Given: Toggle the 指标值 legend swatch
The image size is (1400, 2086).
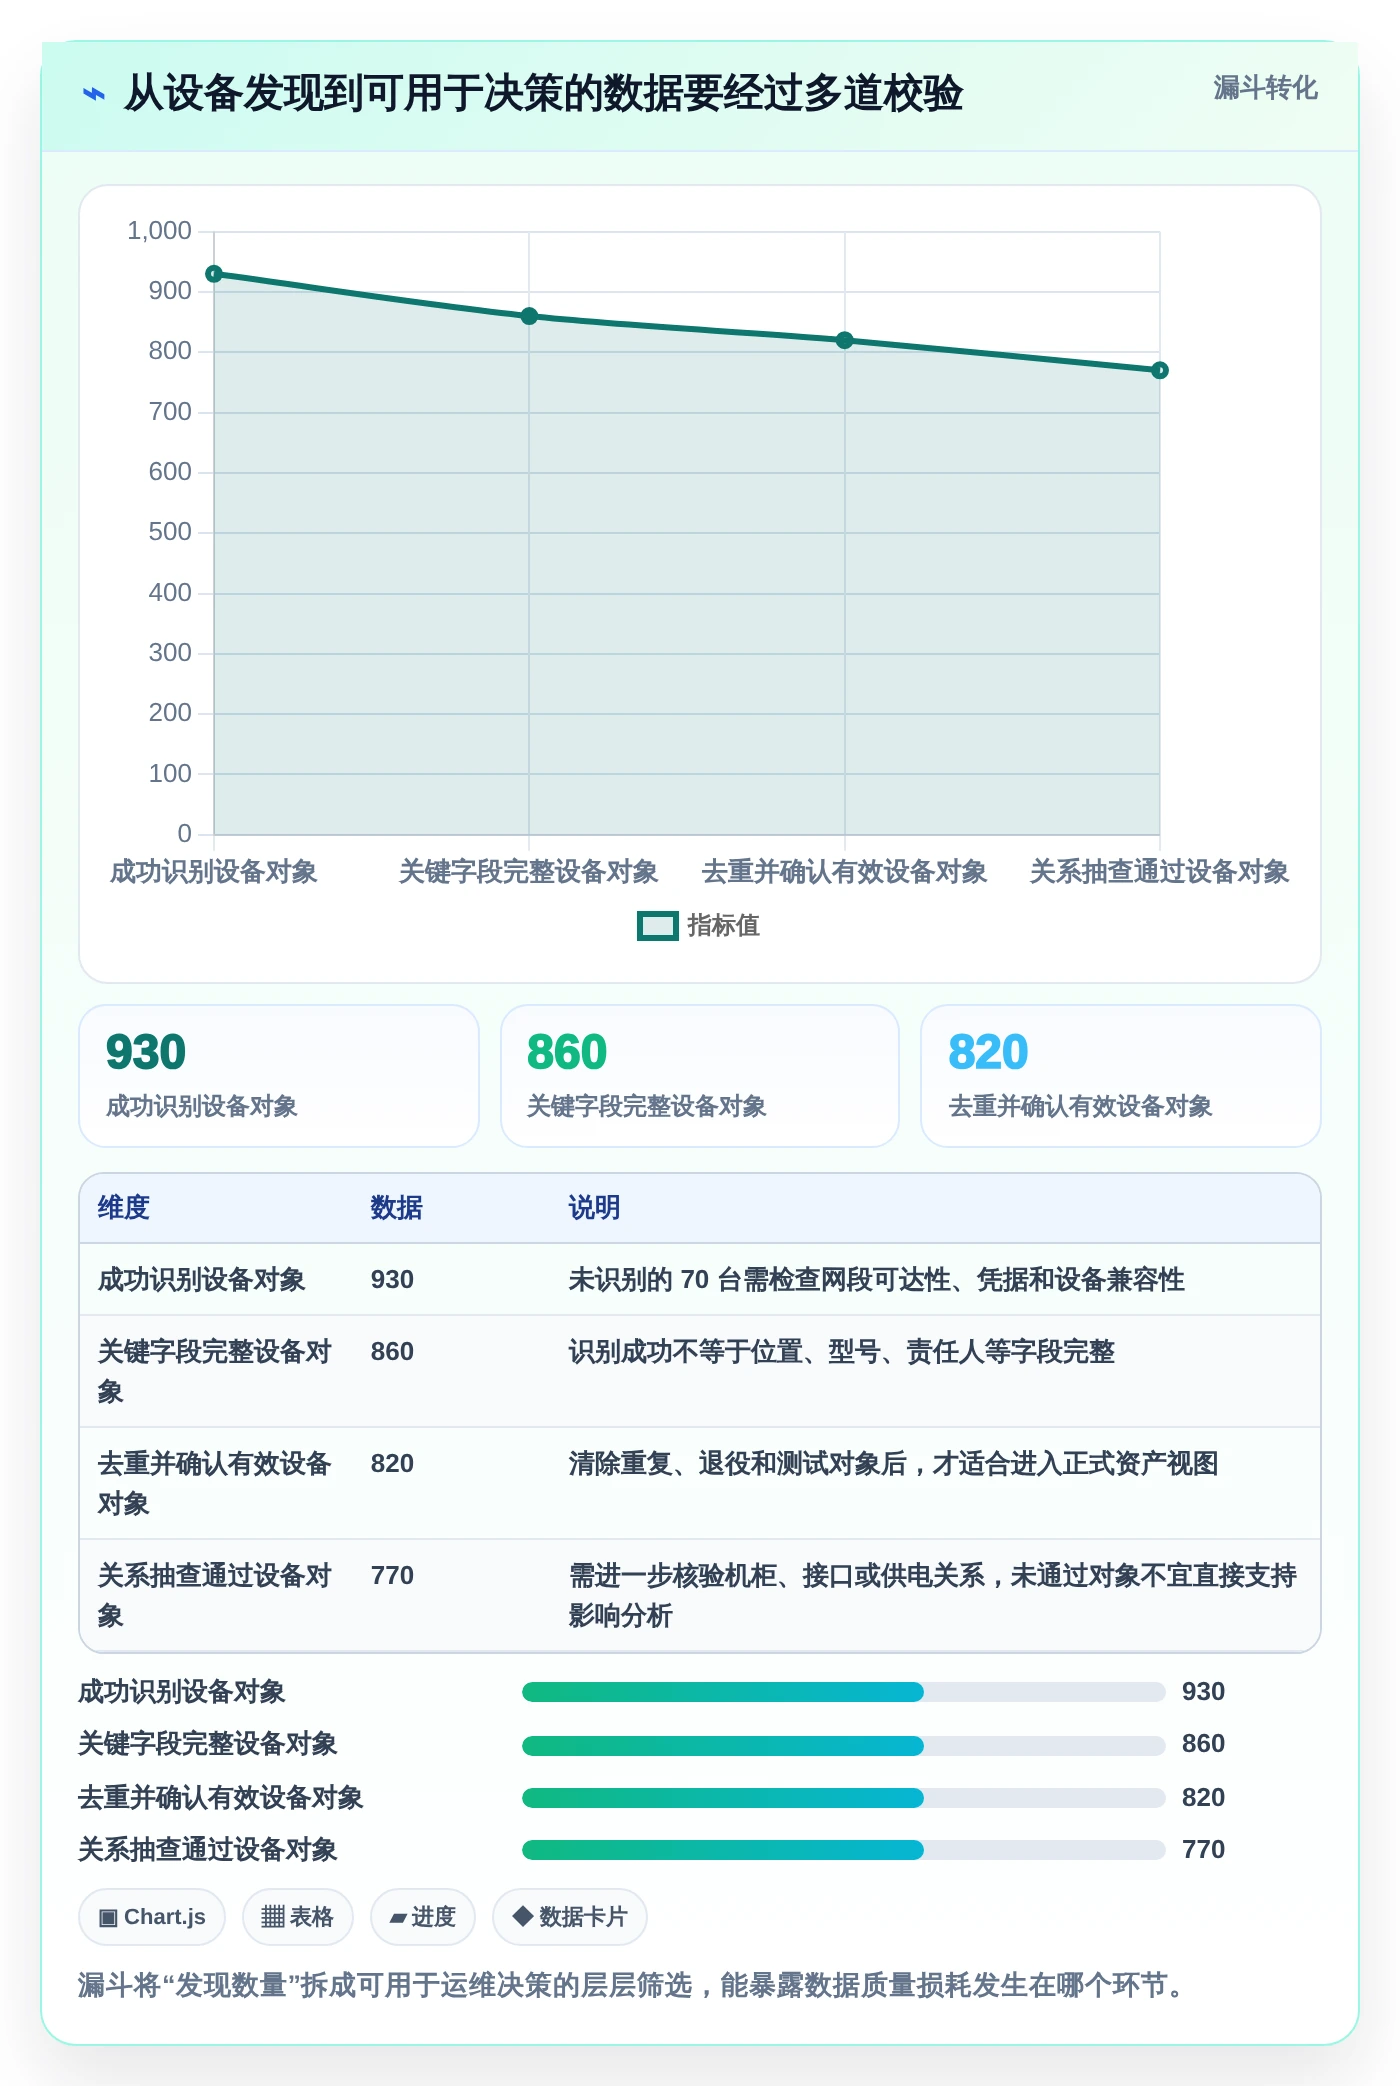Looking at the screenshot, I should (657, 926).
